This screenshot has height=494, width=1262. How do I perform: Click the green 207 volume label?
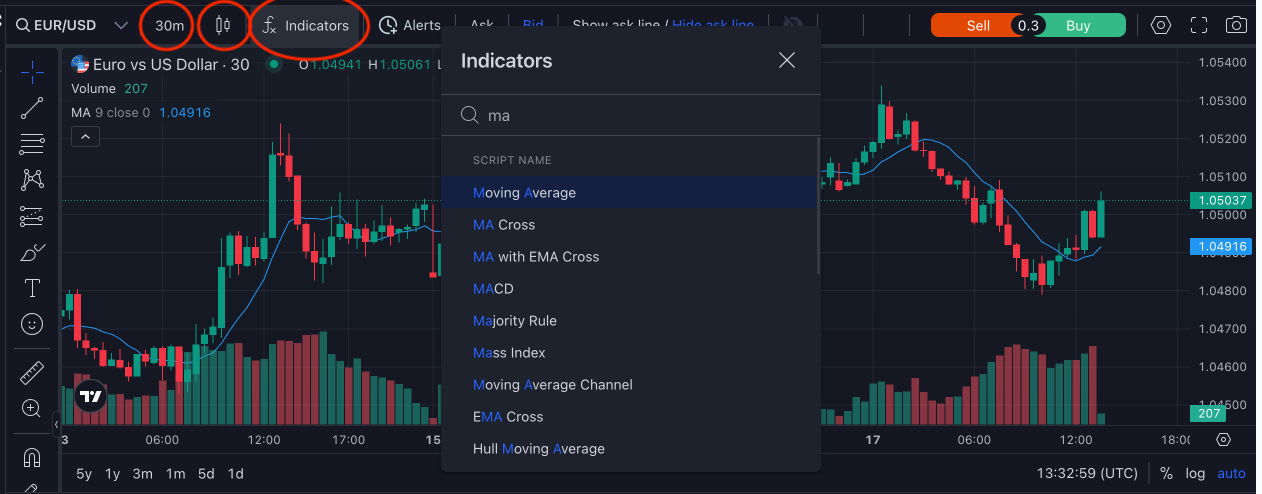[x=1208, y=413]
